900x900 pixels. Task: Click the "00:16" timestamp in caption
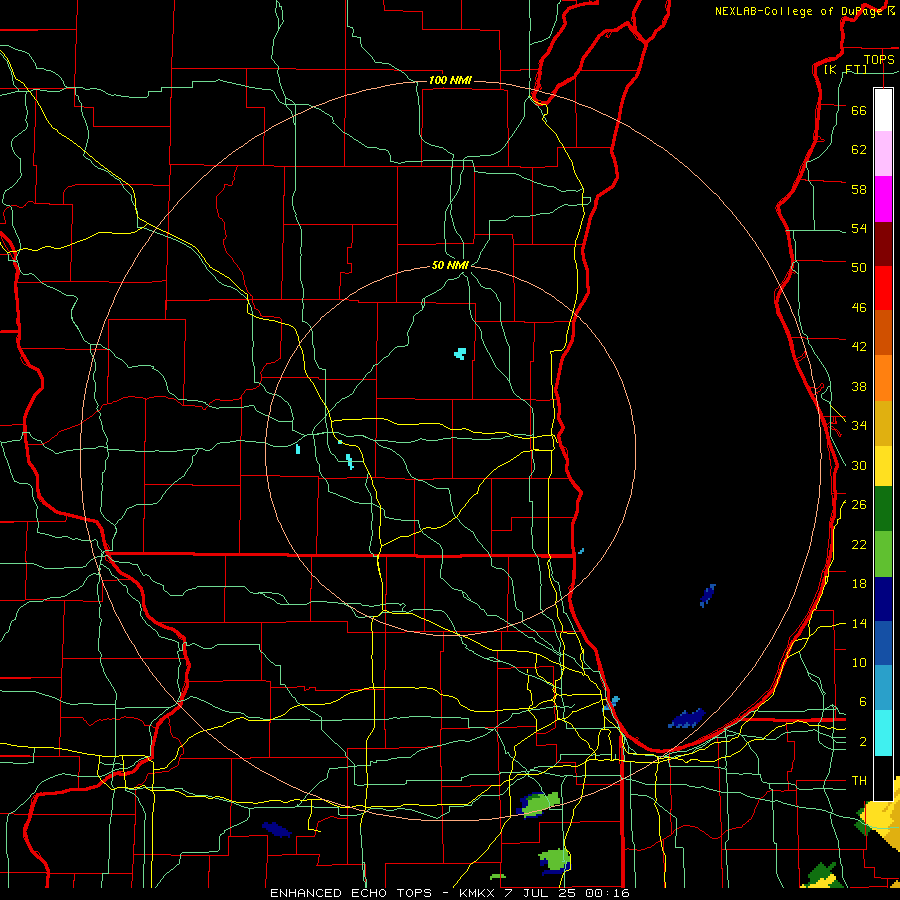point(607,893)
